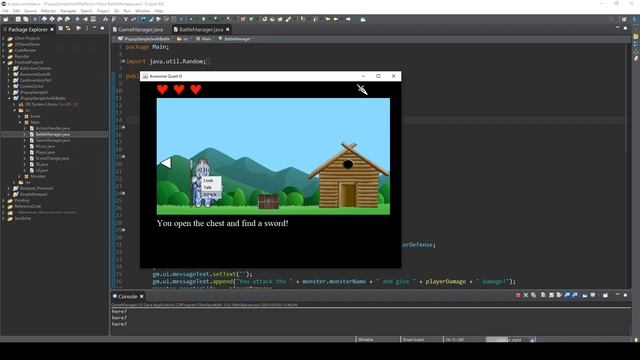Close the BattleManager.java editor tab
Image resolution: width=640 pixels, height=360 pixels.
(228, 29)
